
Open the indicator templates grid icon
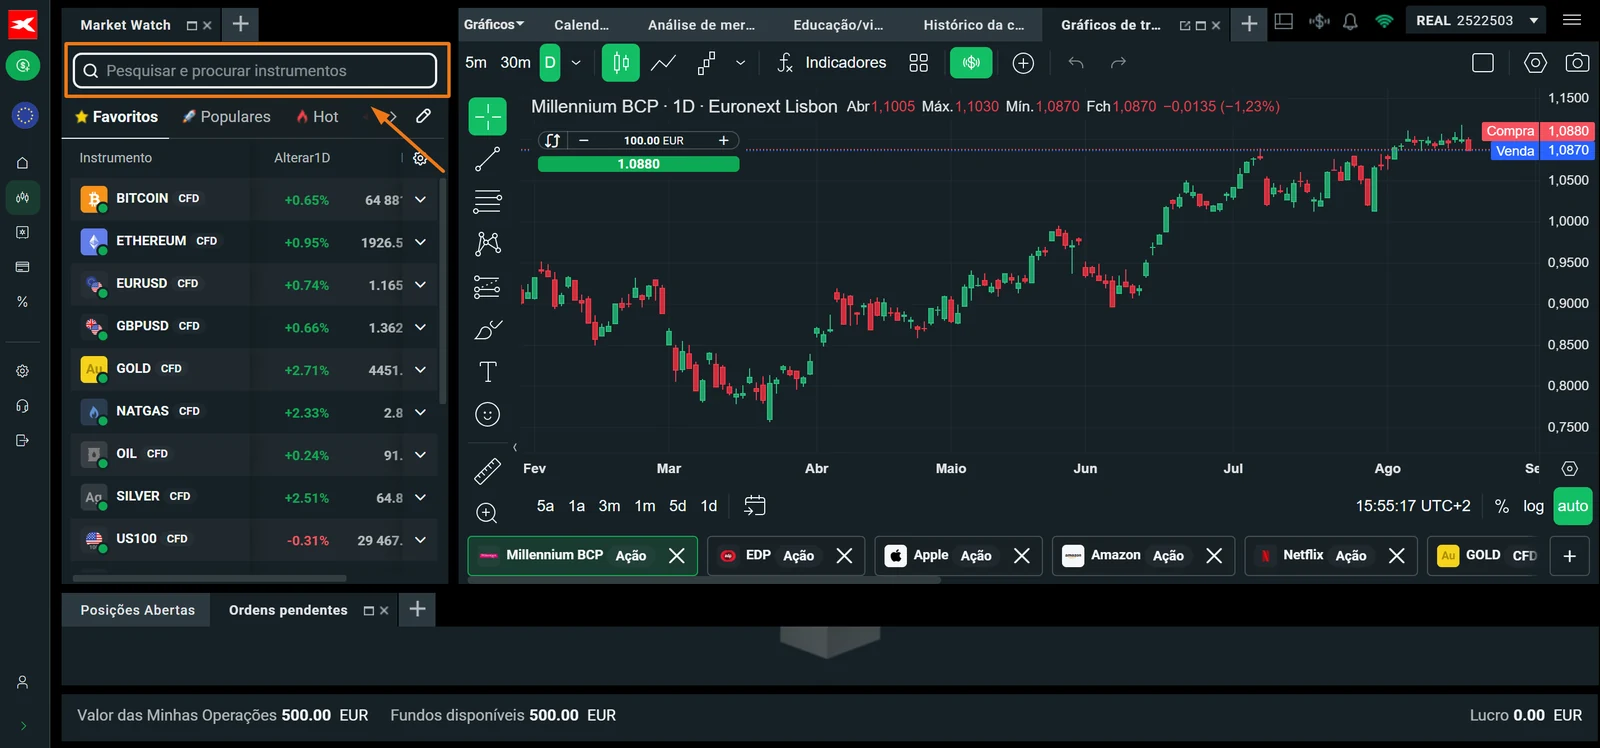tap(919, 63)
